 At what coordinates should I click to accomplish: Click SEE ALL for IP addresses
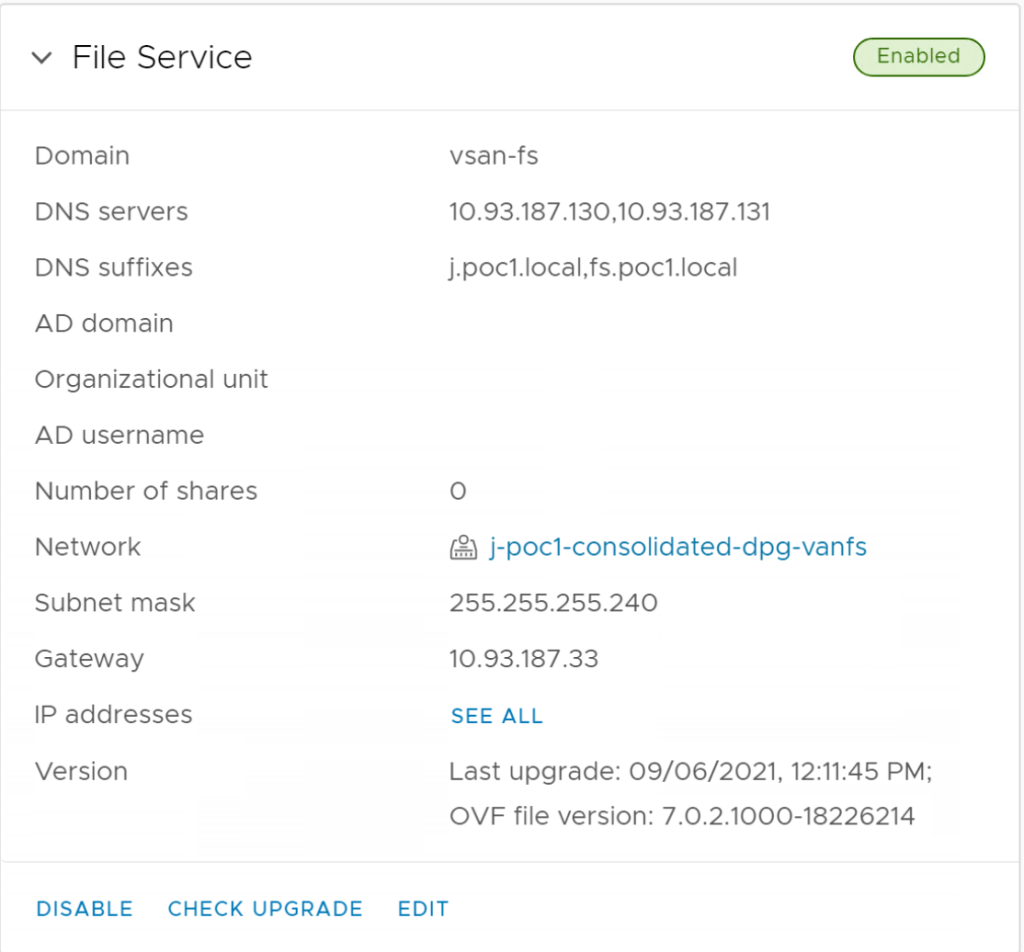pyautogui.click(x=496, y=716)
